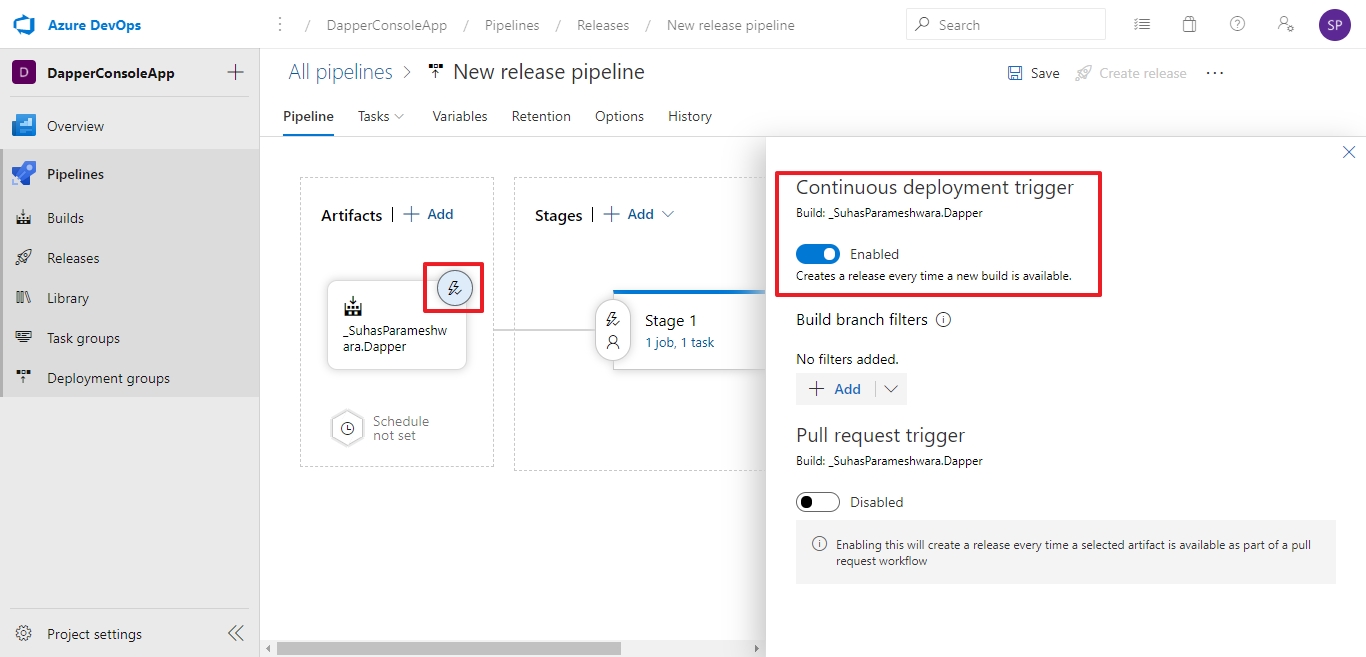Click the scrollbar left arrow
This screenshot has height=657, width=1366.
(x=268, y=649)
